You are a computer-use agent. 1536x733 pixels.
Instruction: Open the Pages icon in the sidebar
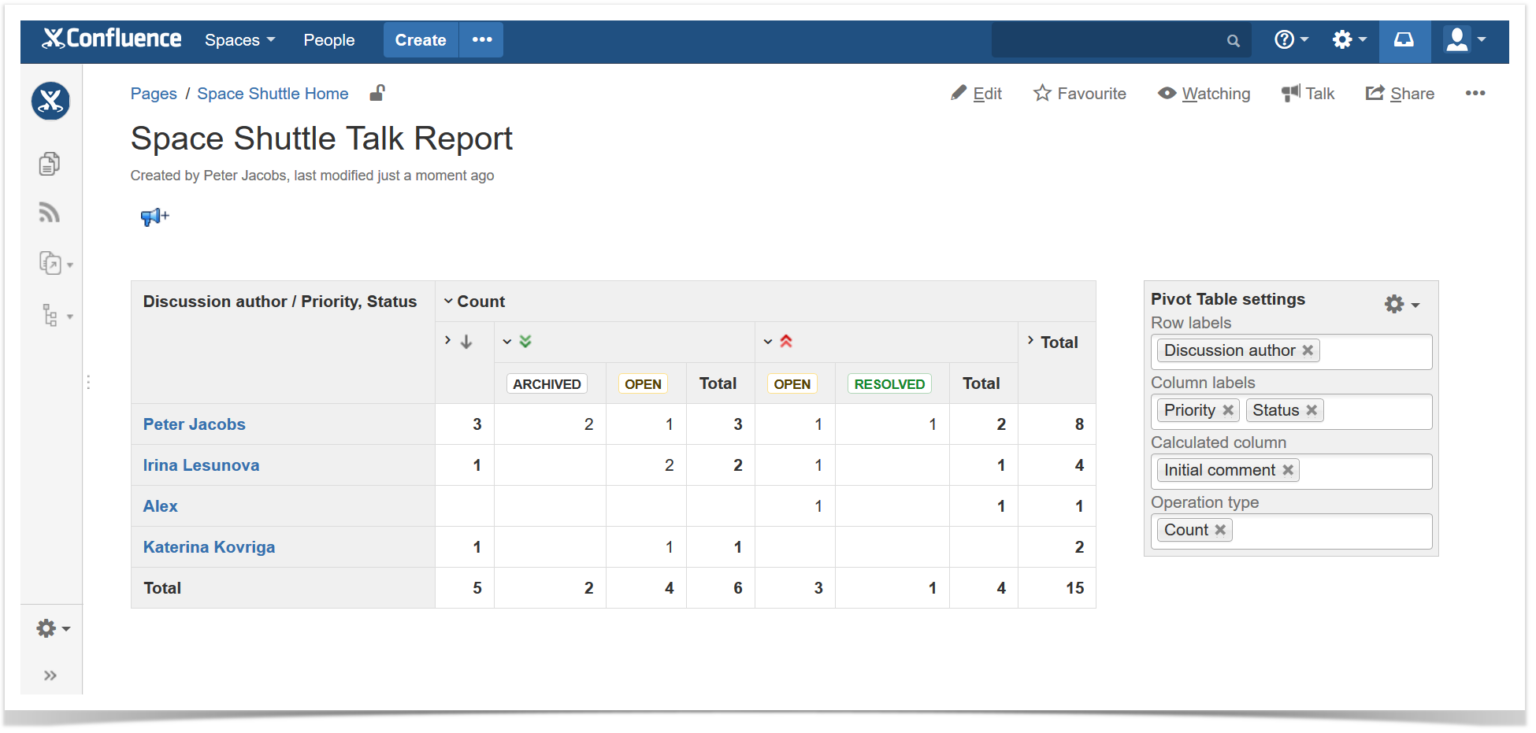point(49,163)
